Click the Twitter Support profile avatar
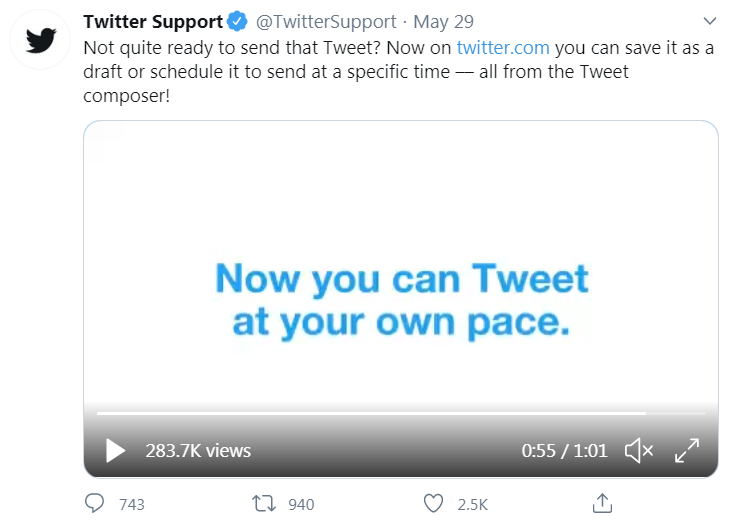 point(40,40)
